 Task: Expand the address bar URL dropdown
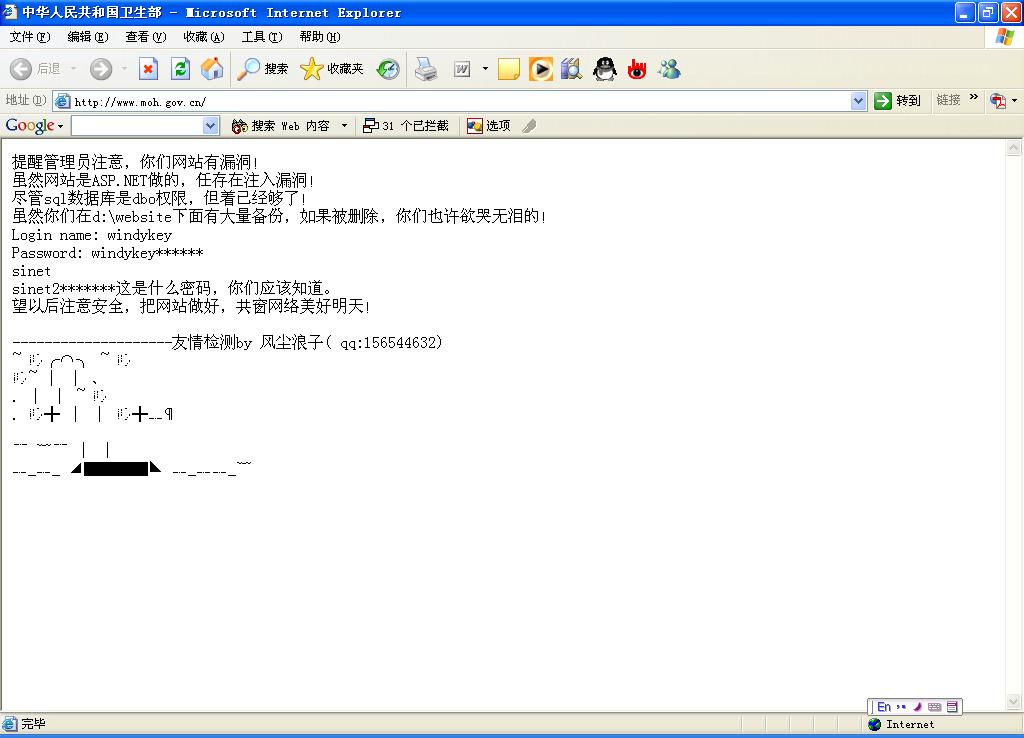858,101
